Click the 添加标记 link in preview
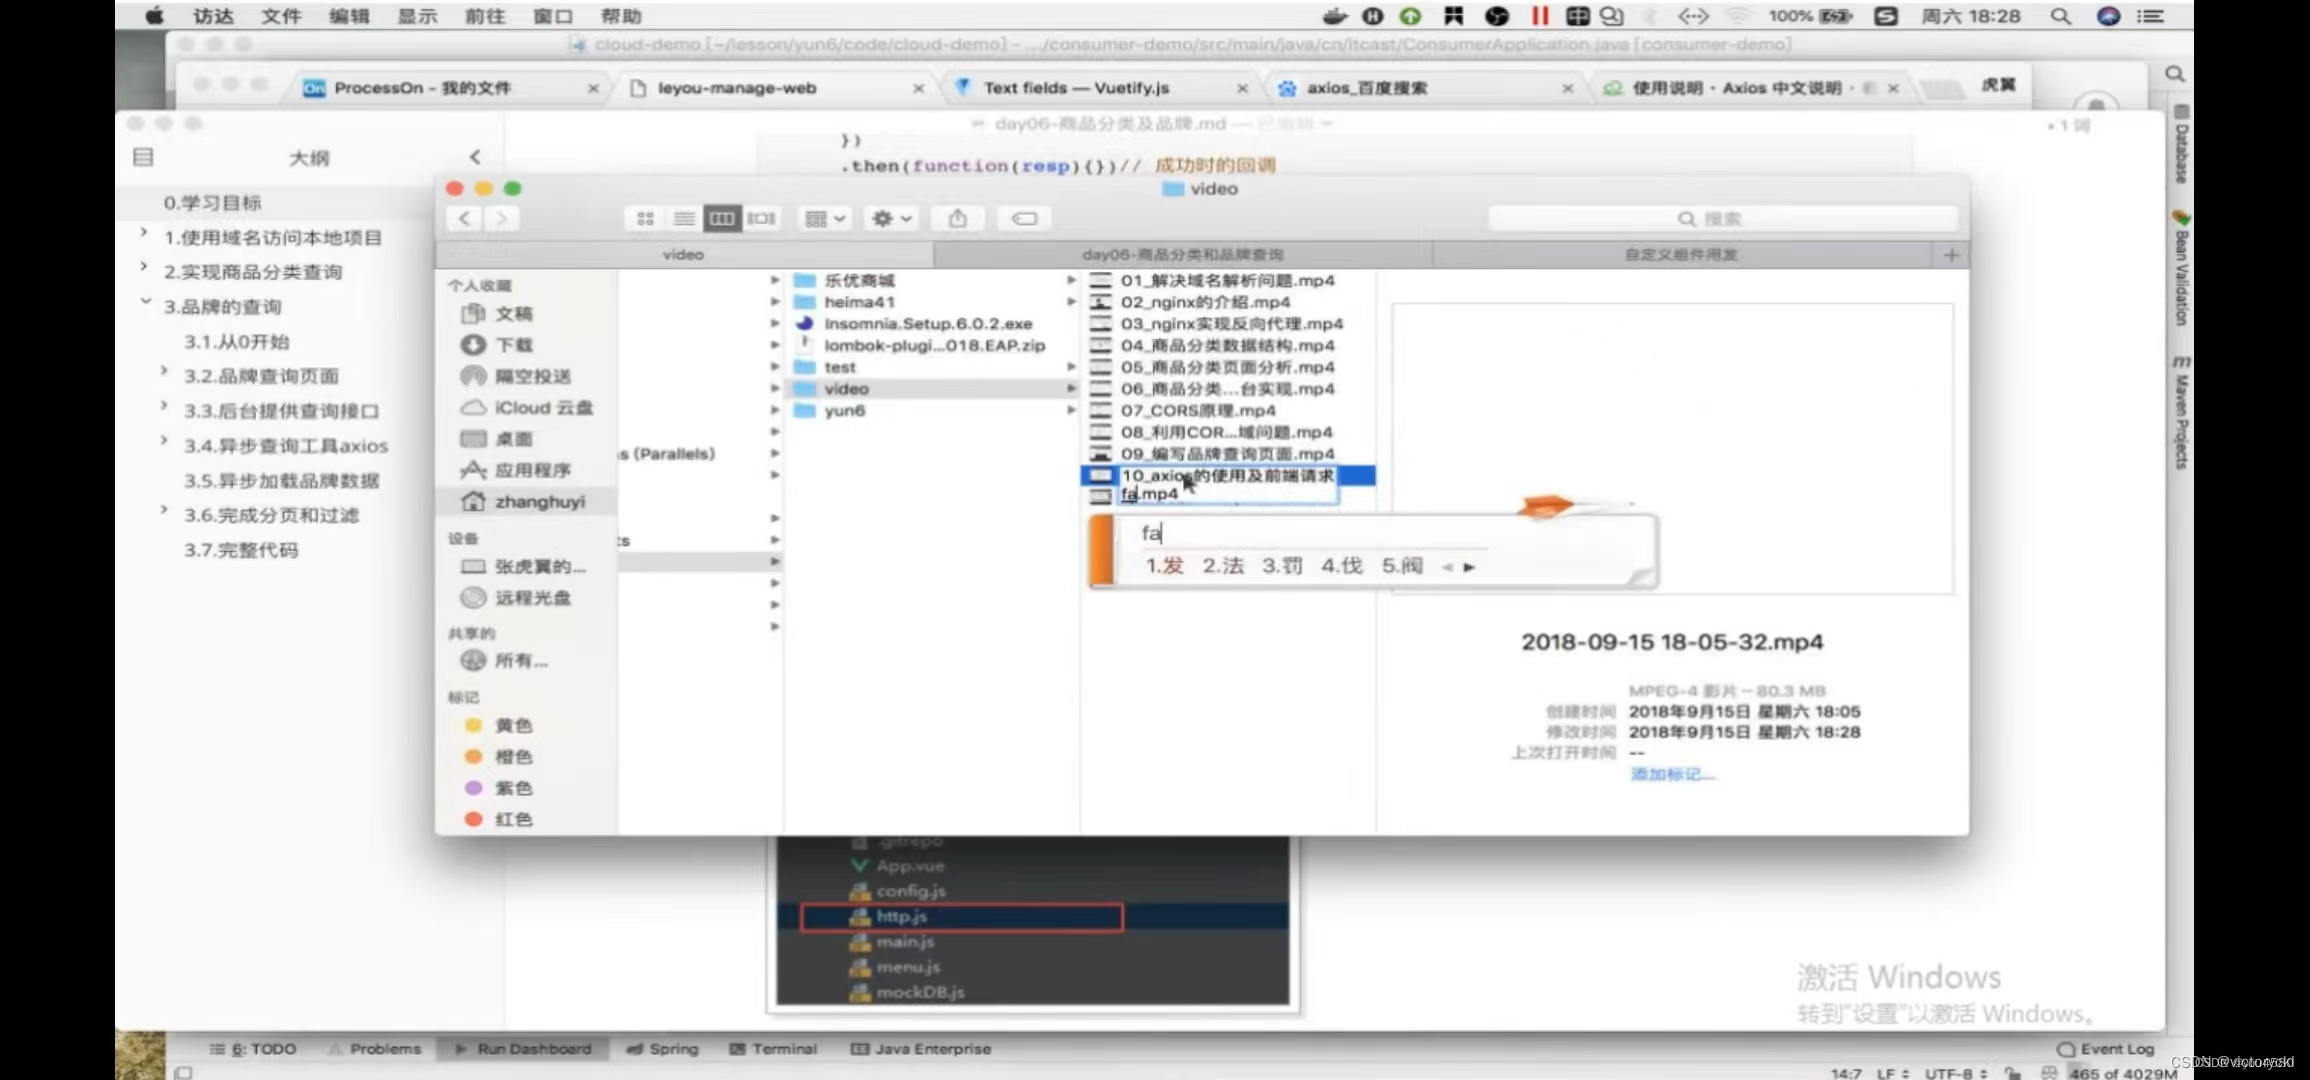Image resolution: width=2310 pixels, height=1080 pixels. (1671, 774)
